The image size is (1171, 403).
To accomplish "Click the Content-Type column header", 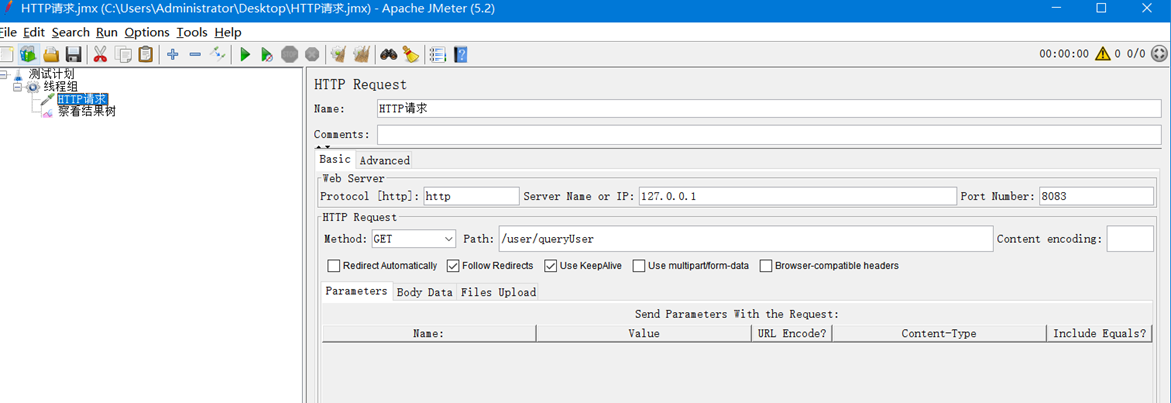I will pyautogui.click(x=939, y=334).
